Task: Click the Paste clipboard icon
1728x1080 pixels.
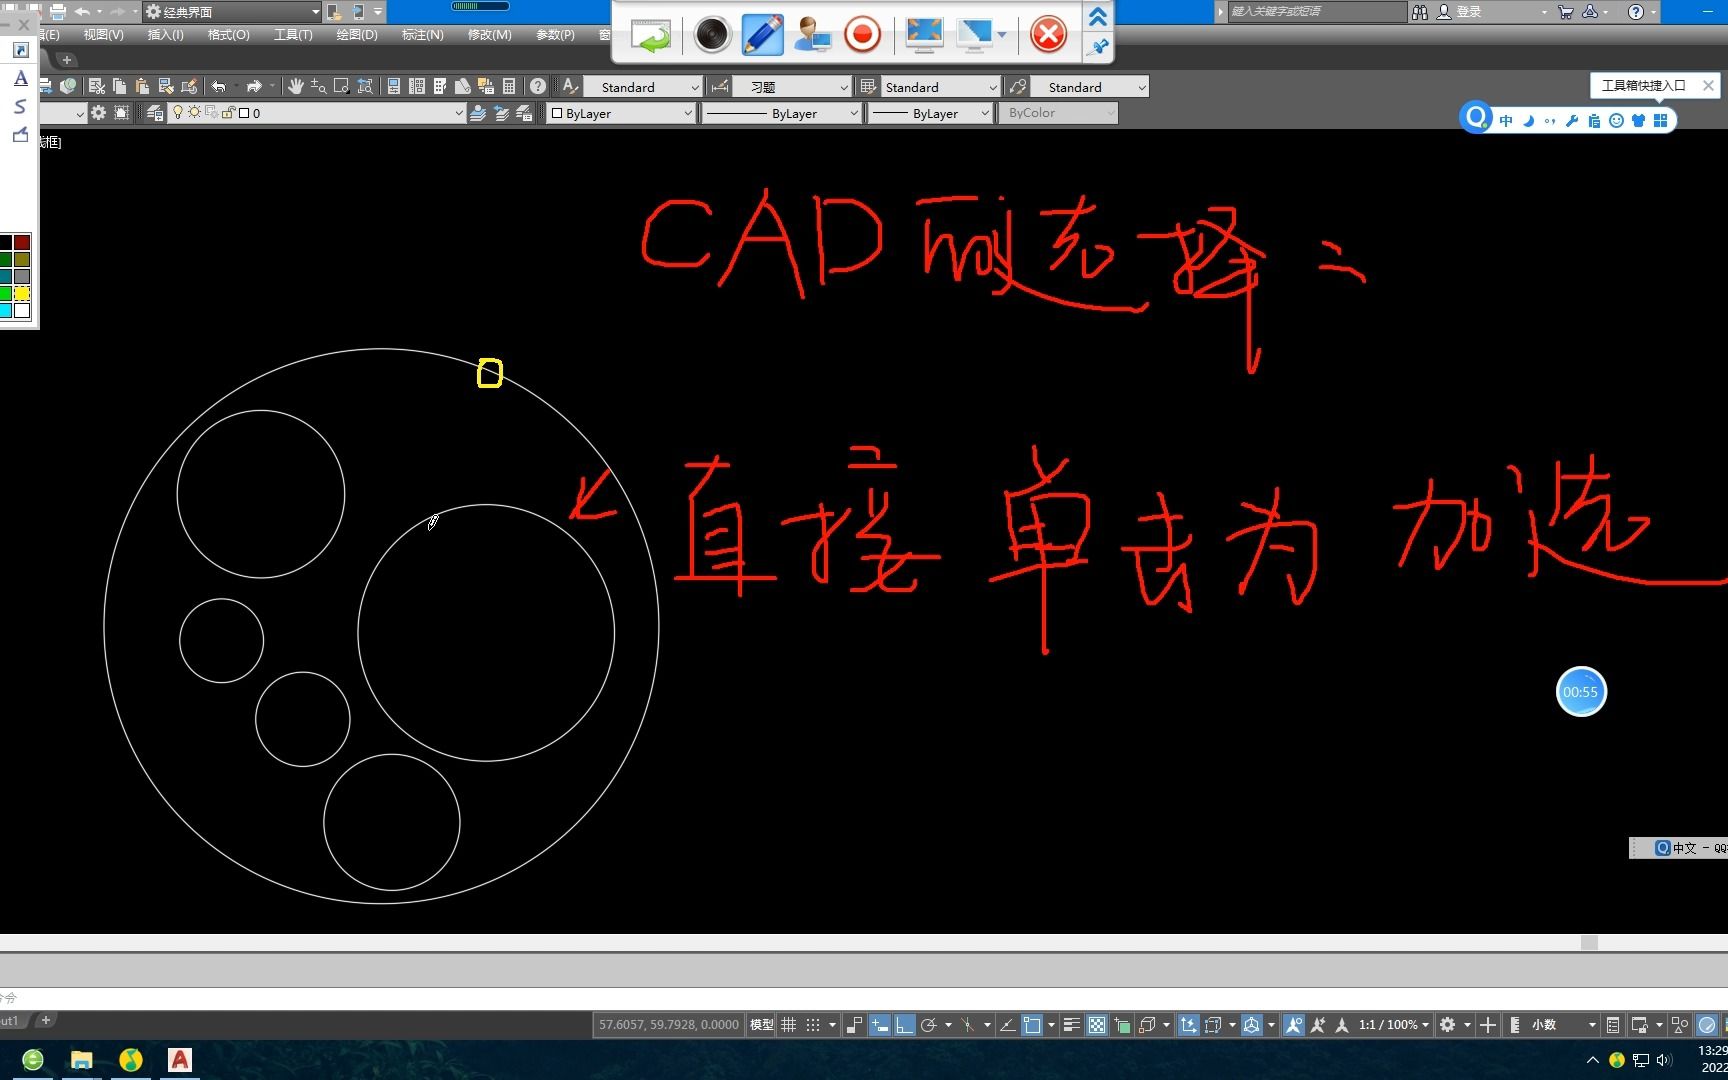Action: [x=142, y=86]
